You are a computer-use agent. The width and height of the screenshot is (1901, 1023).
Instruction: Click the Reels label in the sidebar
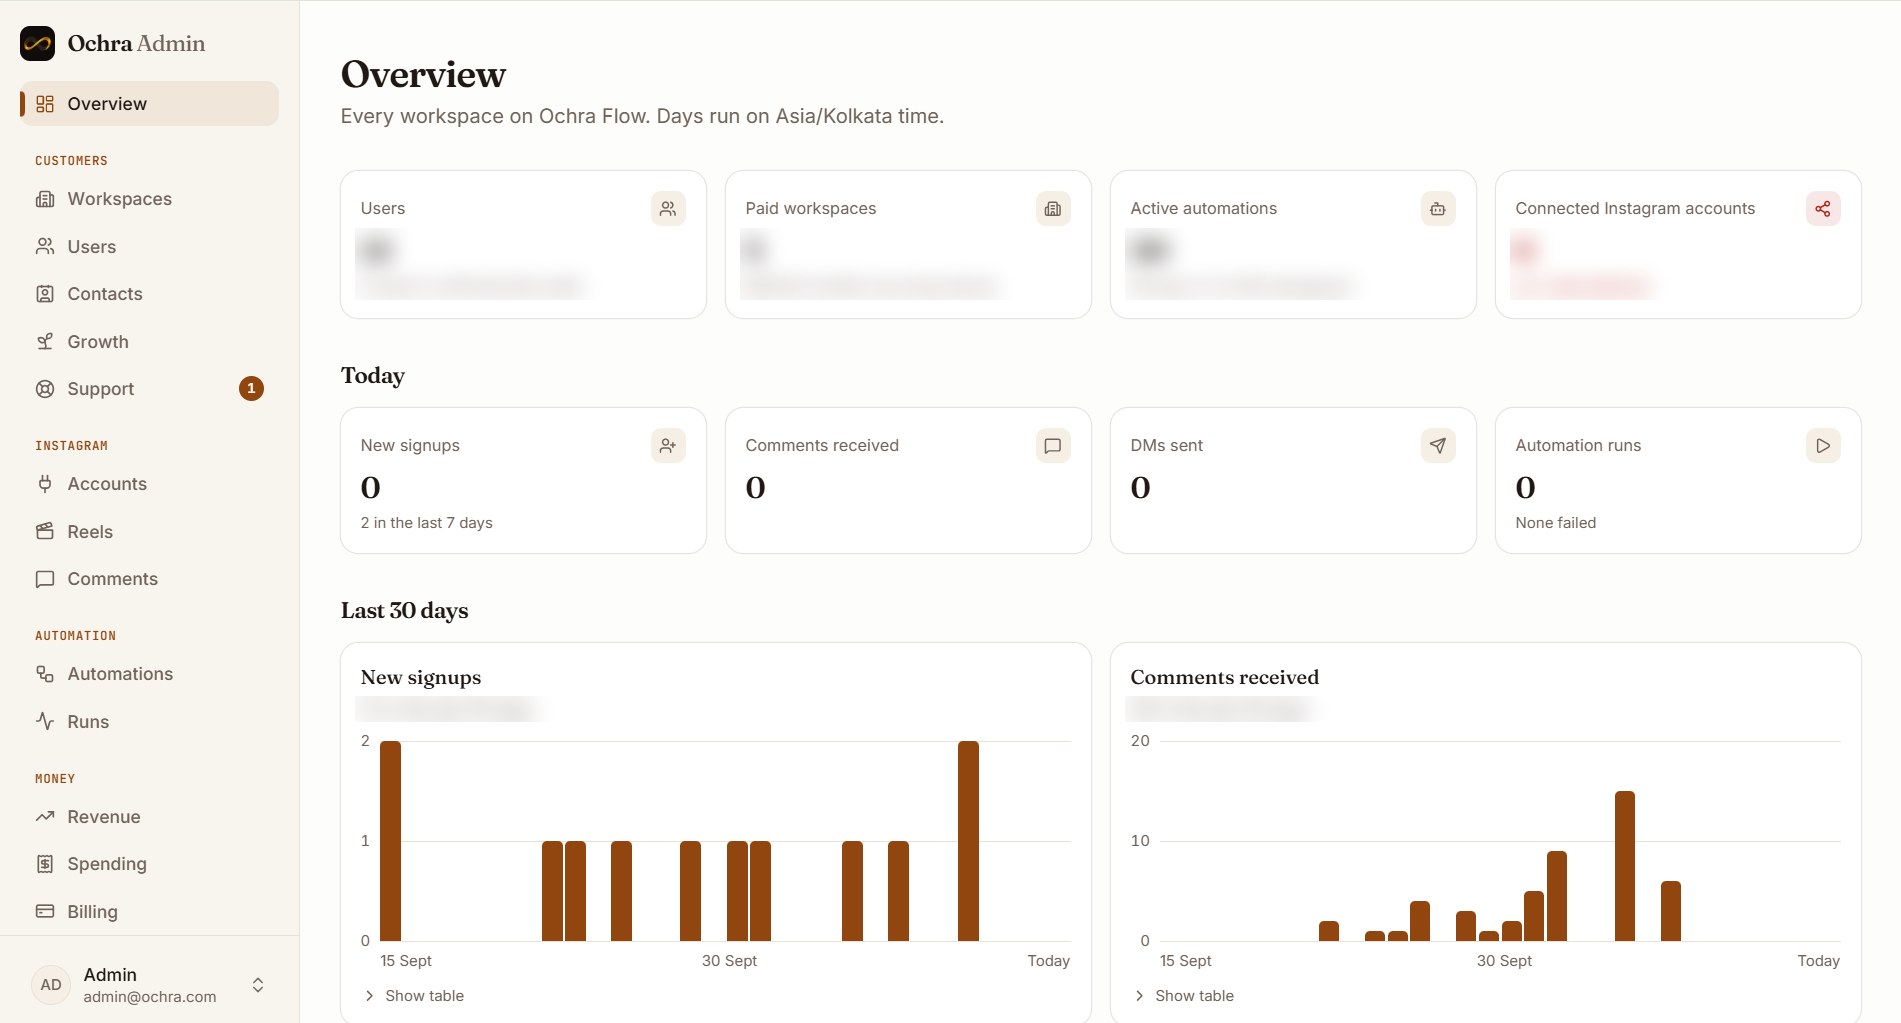[90, 532]
